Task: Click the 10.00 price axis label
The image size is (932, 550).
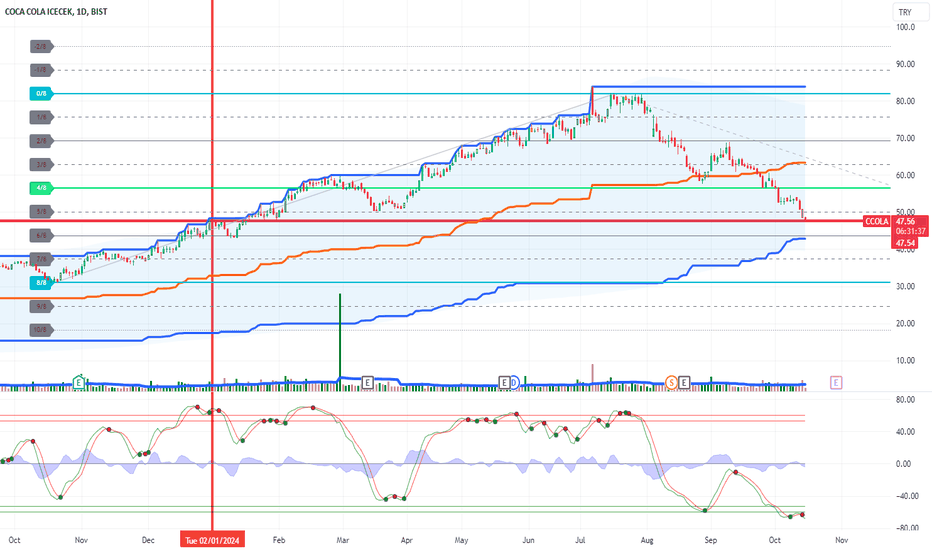Action: tap(906, 360)
